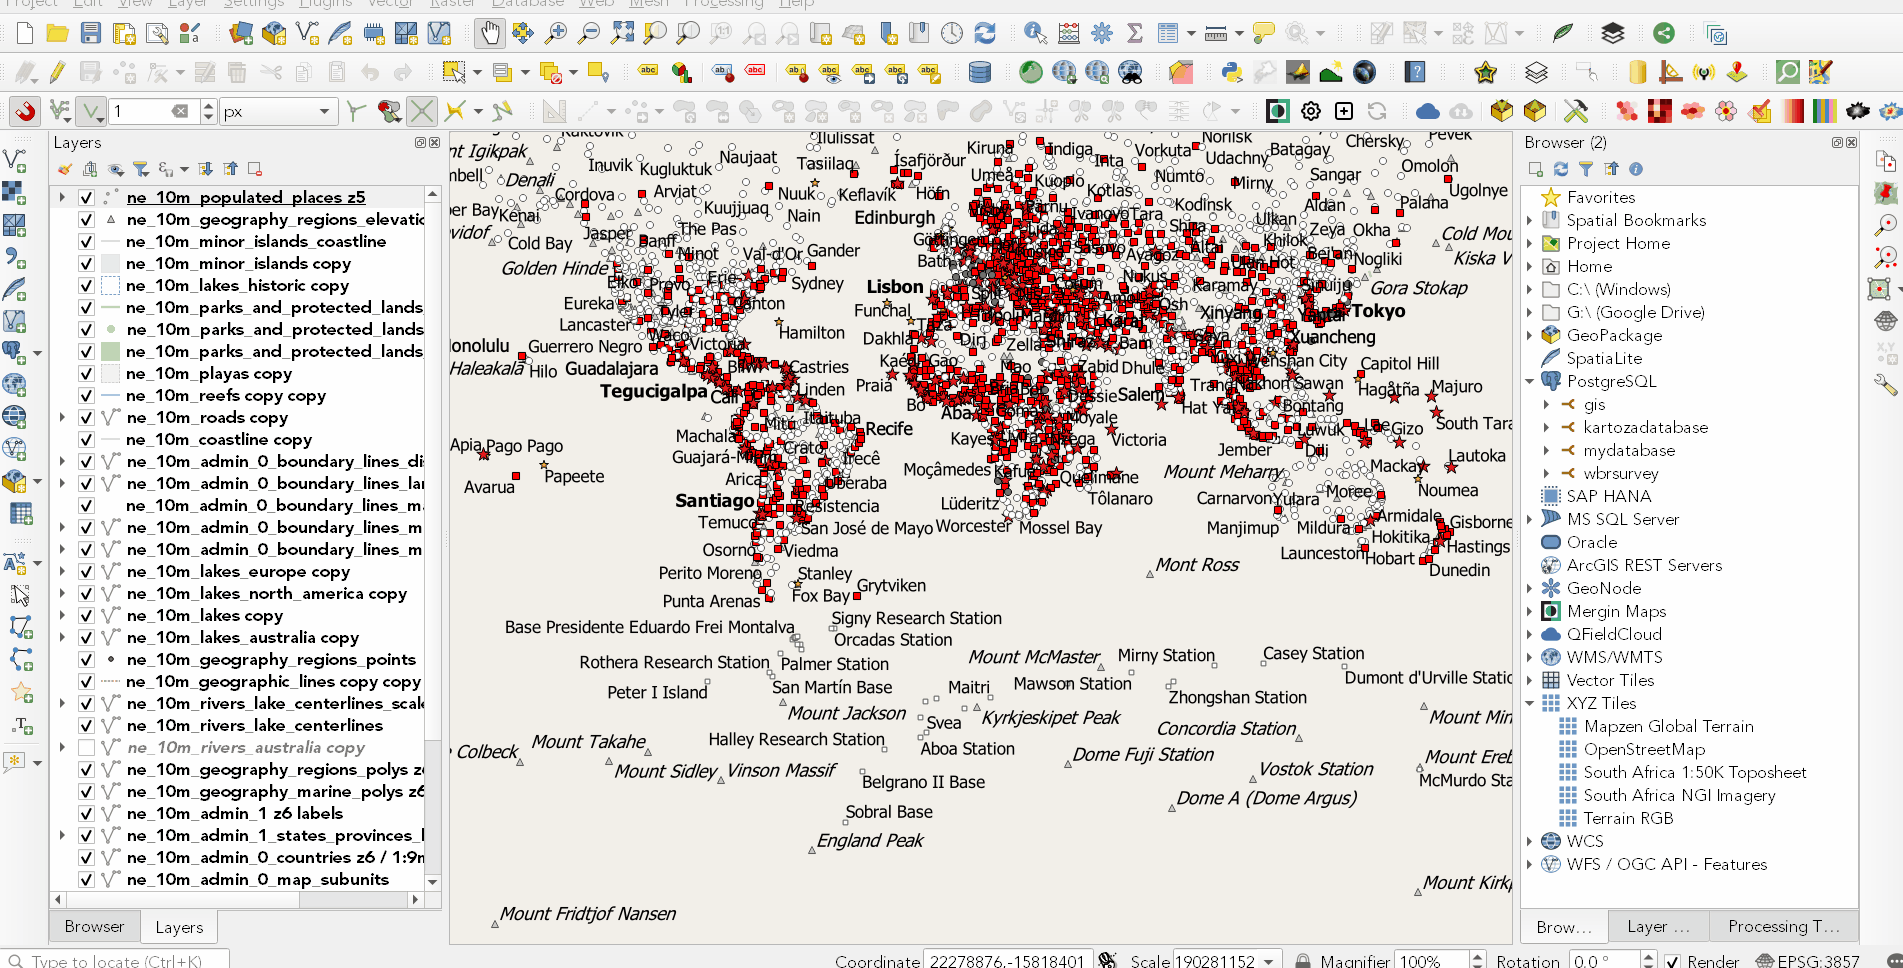Open the Identify Features tool
Image resolution: width=1903 pixels, height=968 pixels.
pyautogui.click(x=1033, y=33)
